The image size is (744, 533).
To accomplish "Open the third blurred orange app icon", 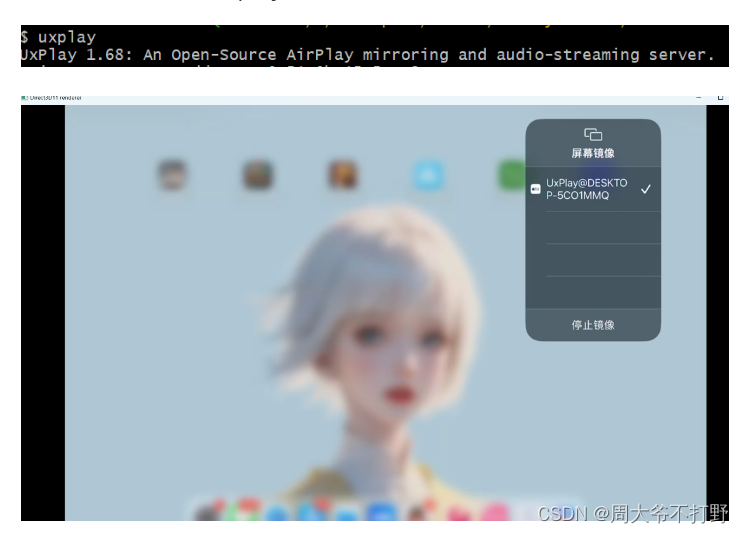I will click(x=343, y=175).
